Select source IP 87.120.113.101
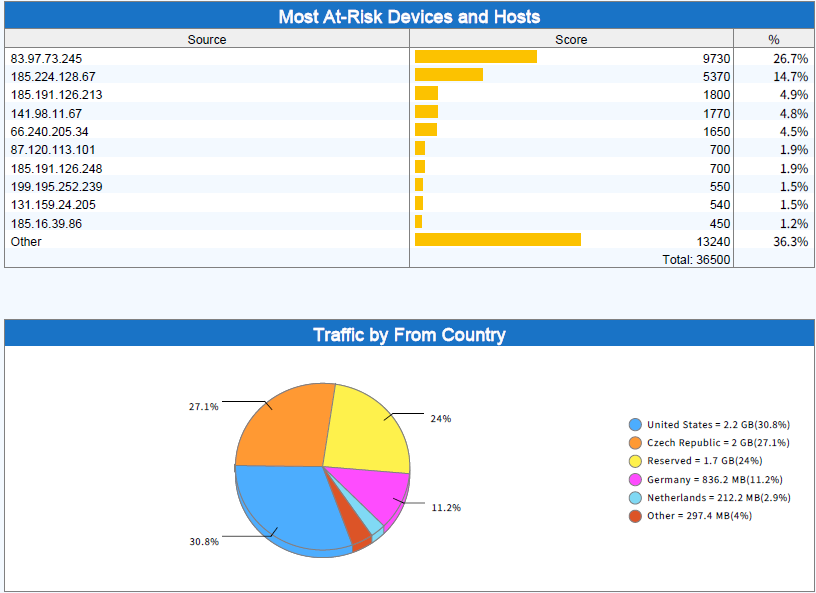The image size is (816, 593). pyautogui.click(x=53, y=150)
